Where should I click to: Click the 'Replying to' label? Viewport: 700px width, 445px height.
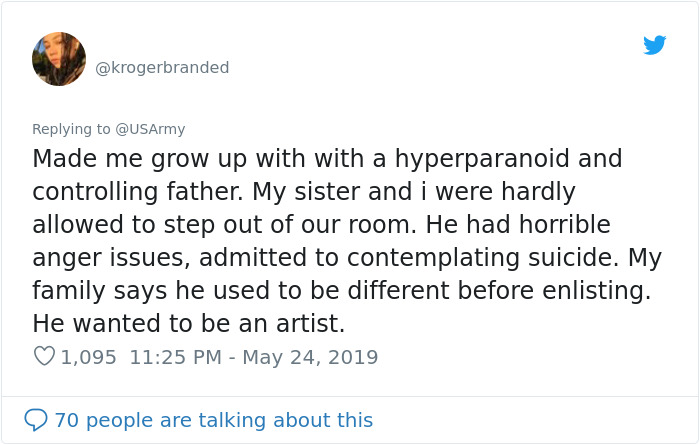(72, 129)
